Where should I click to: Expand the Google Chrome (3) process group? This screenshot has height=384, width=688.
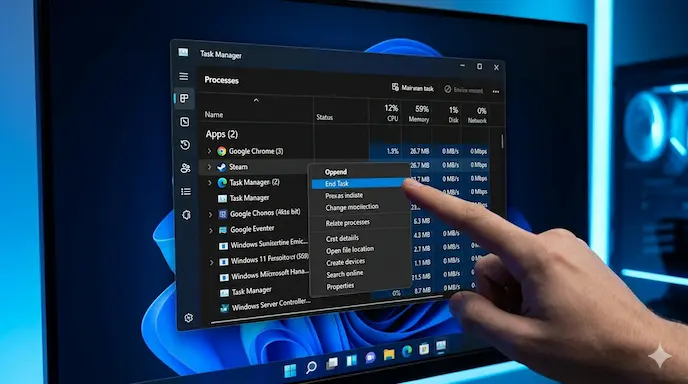pos(209,151)
